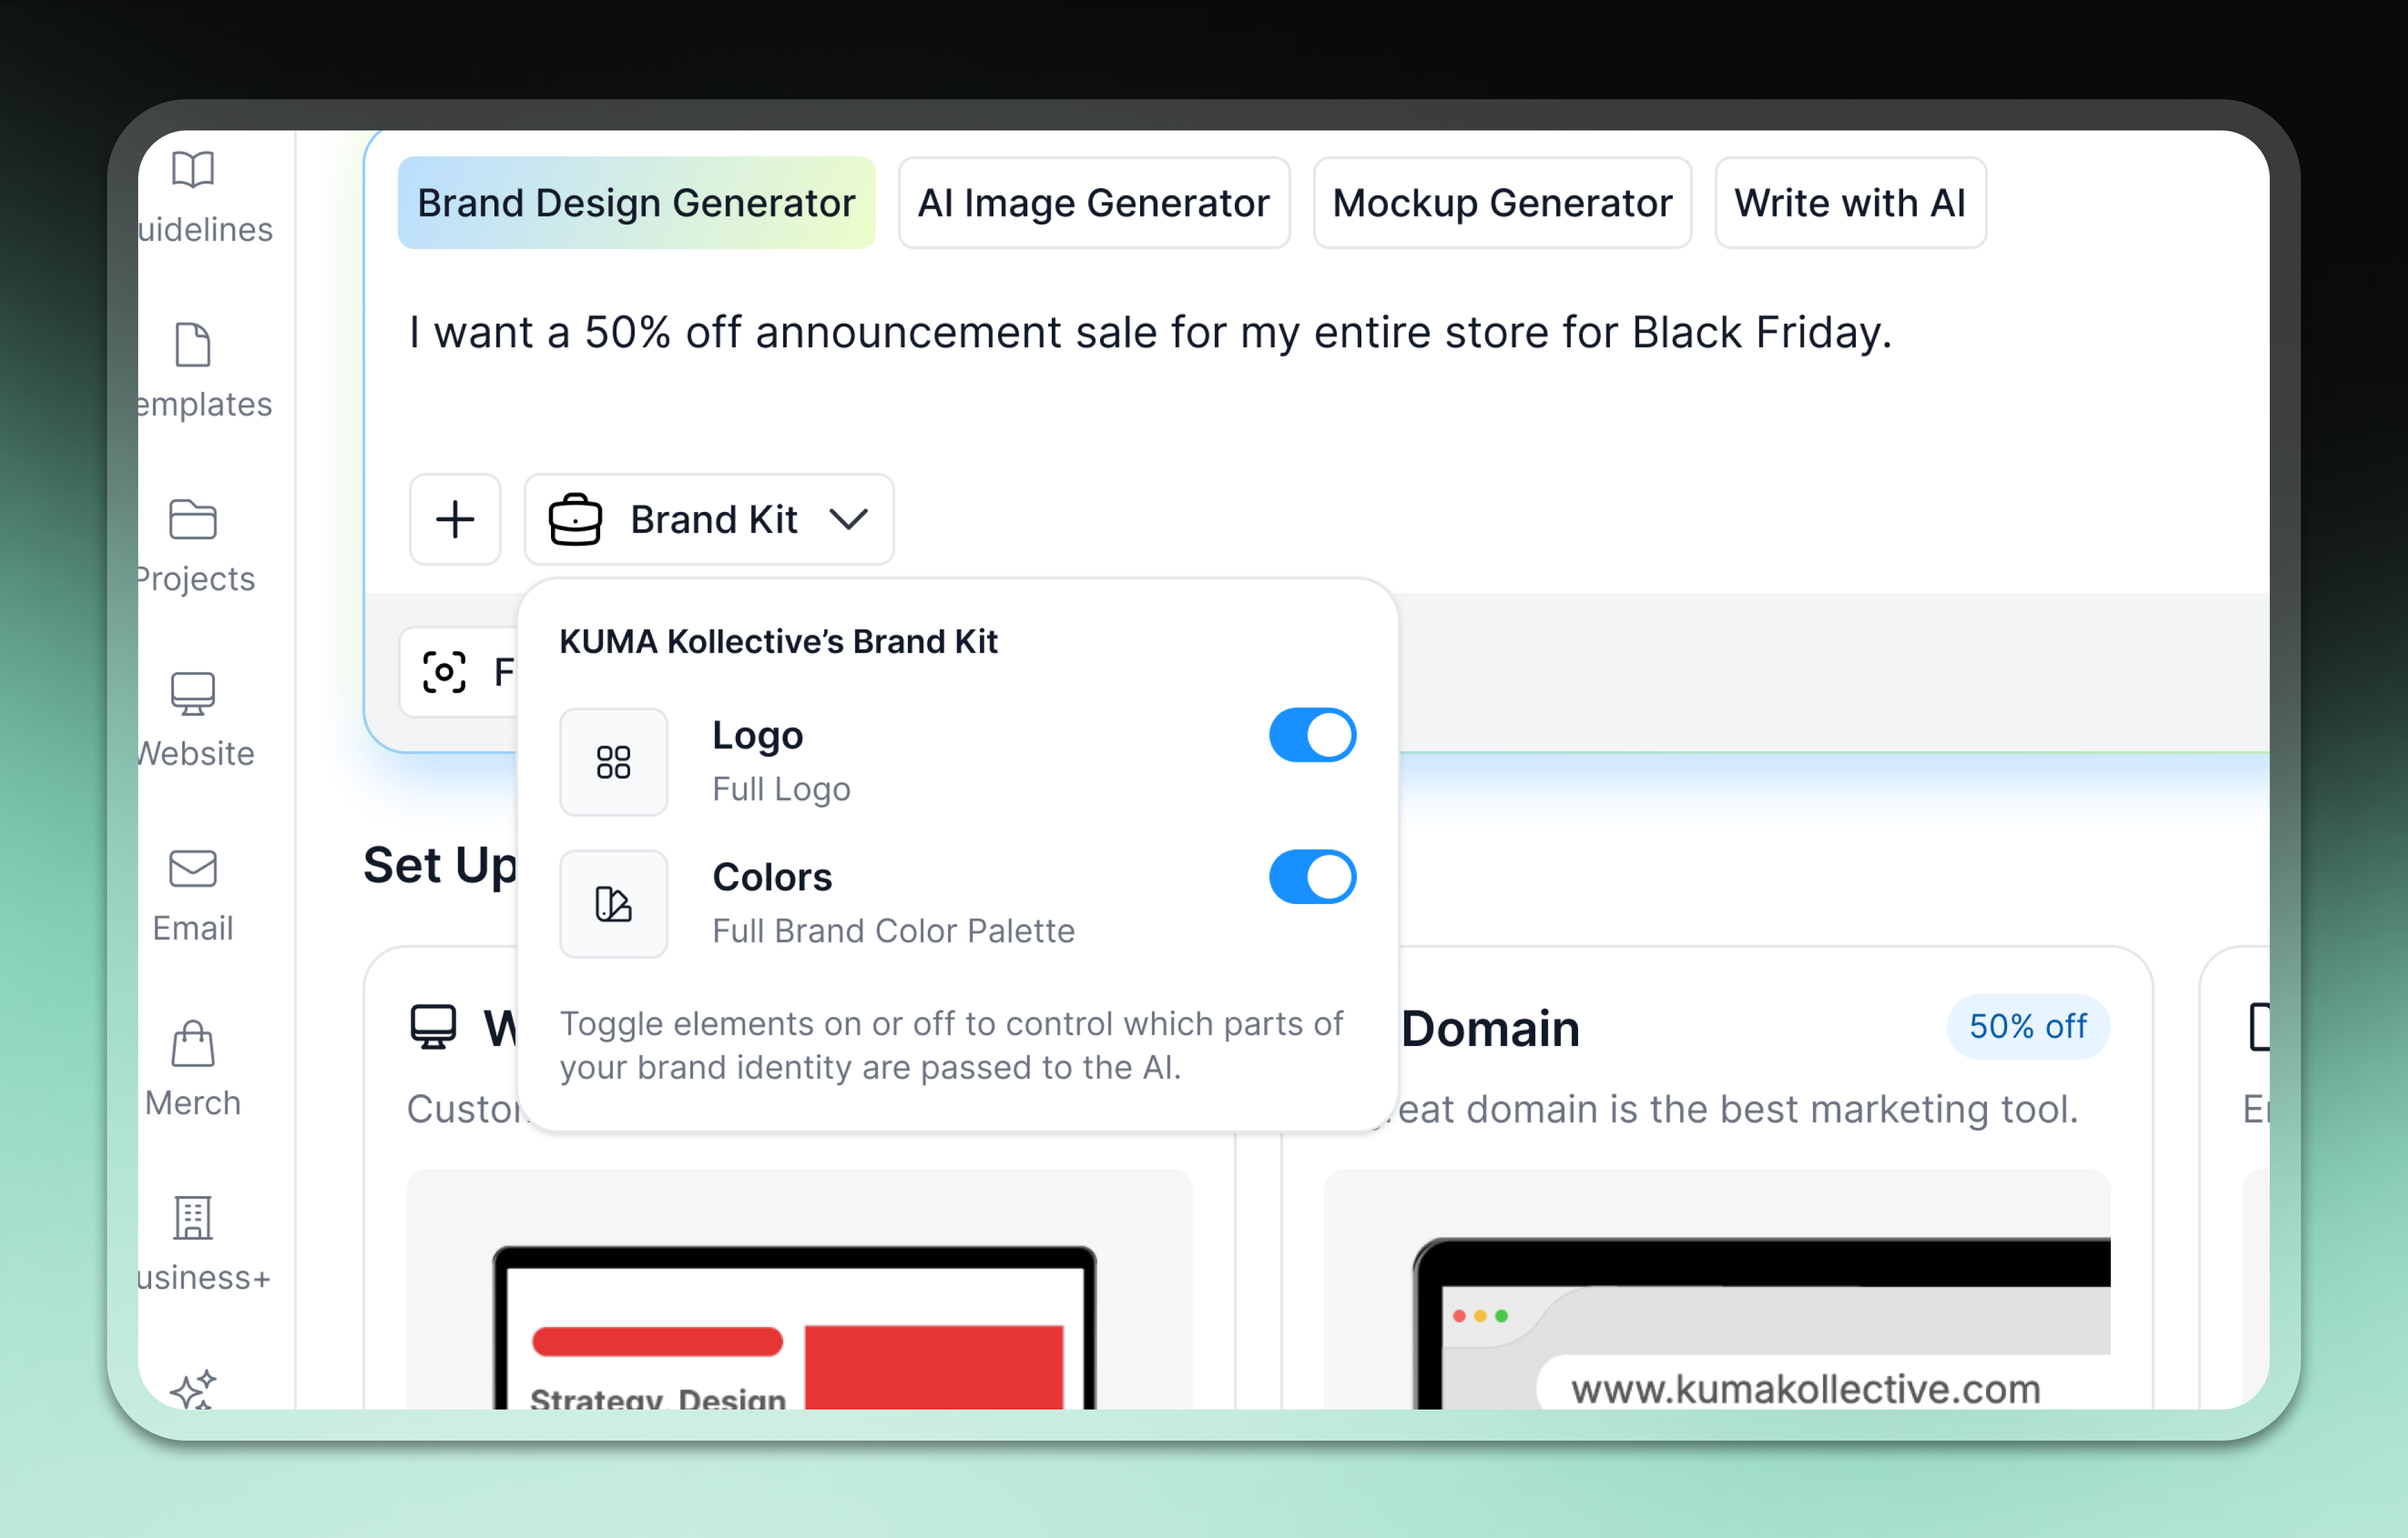Click the monitor icon on Website card
Image resolution: width=2408 pixels, height=1538 pixels.
(x=433, y=1027)
